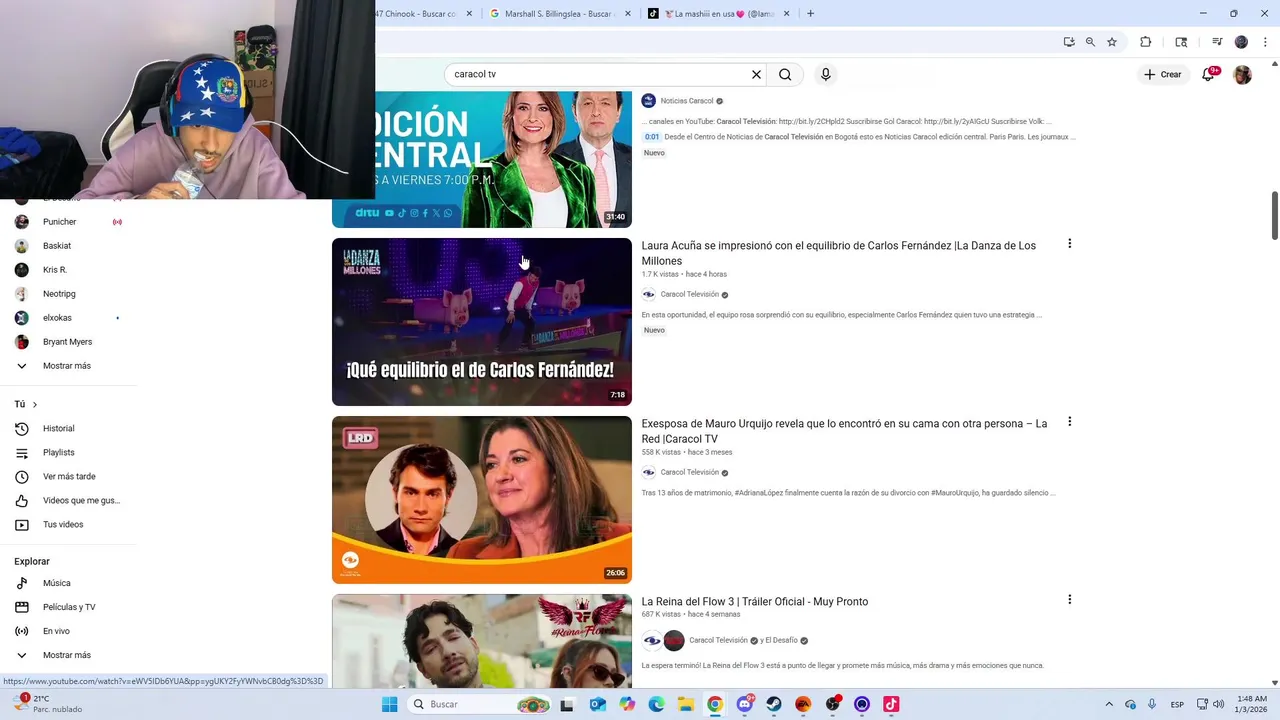The width and height of the screenshot is (1280, 720).
Task: Open the Baskiat subscription channel
Action: [x=57, y=246]
